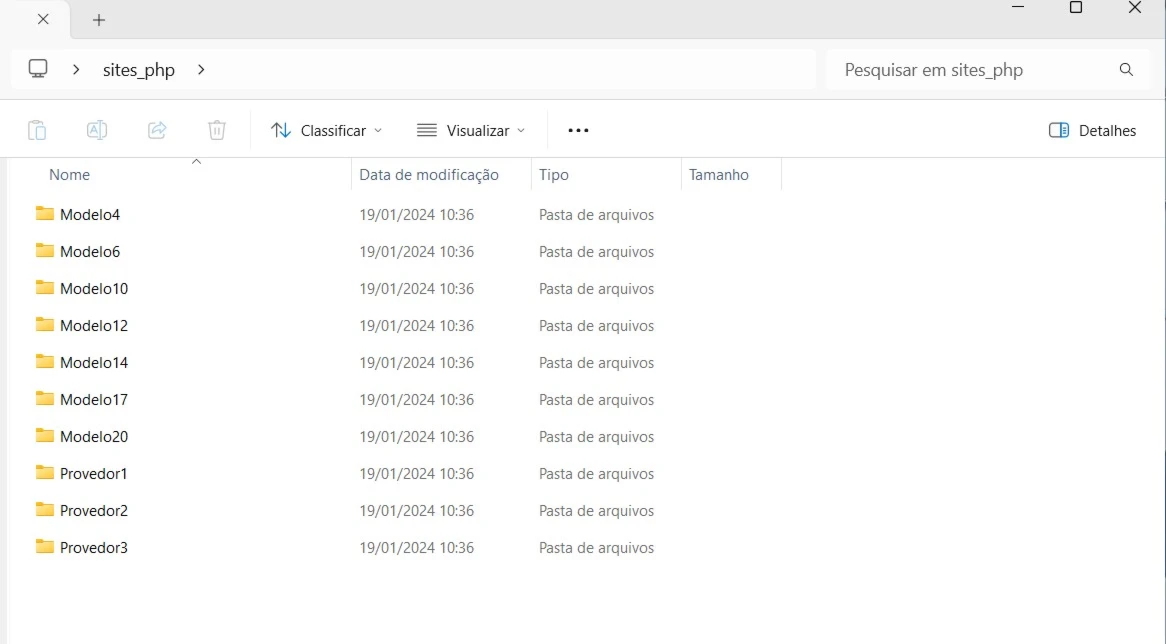1166x644 pixels.
Task: Sort by the Nome column header
Action: coord(69,175)
